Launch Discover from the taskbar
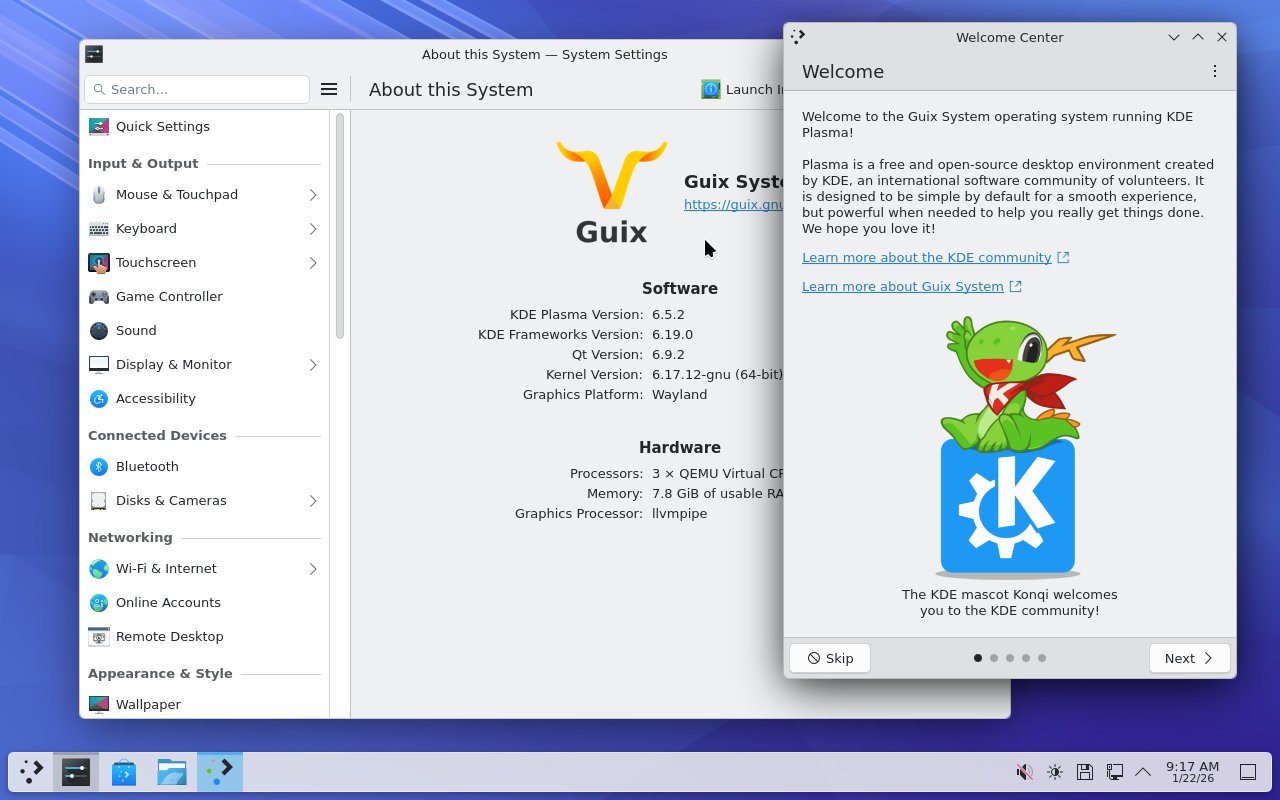Image resolution: width=1280 pixels, height=800 pixels. pyautogui.click(x=123, y=771)
